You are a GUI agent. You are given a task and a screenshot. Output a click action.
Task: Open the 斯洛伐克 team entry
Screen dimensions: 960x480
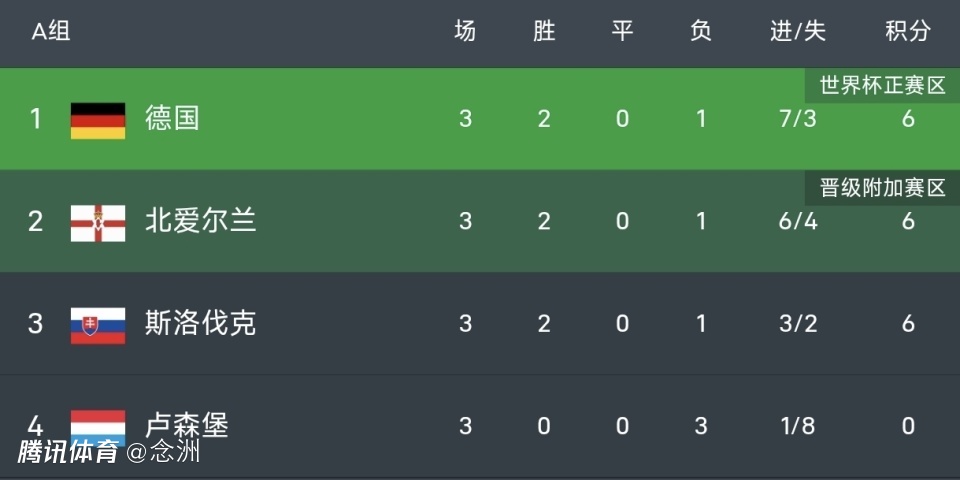(201, 323)
